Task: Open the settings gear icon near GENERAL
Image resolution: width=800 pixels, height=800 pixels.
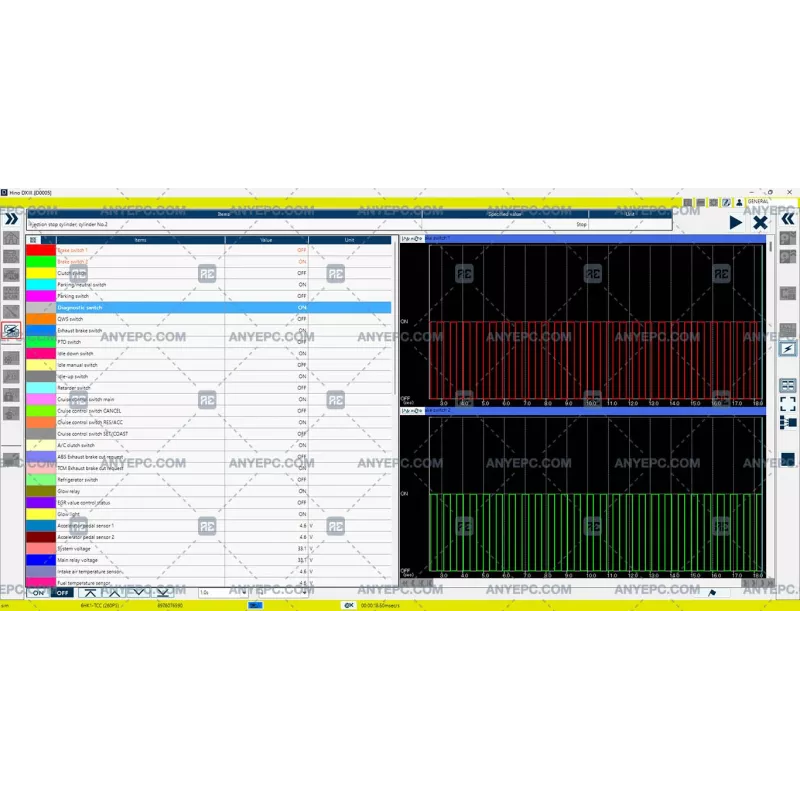Action: click(714, 202)
